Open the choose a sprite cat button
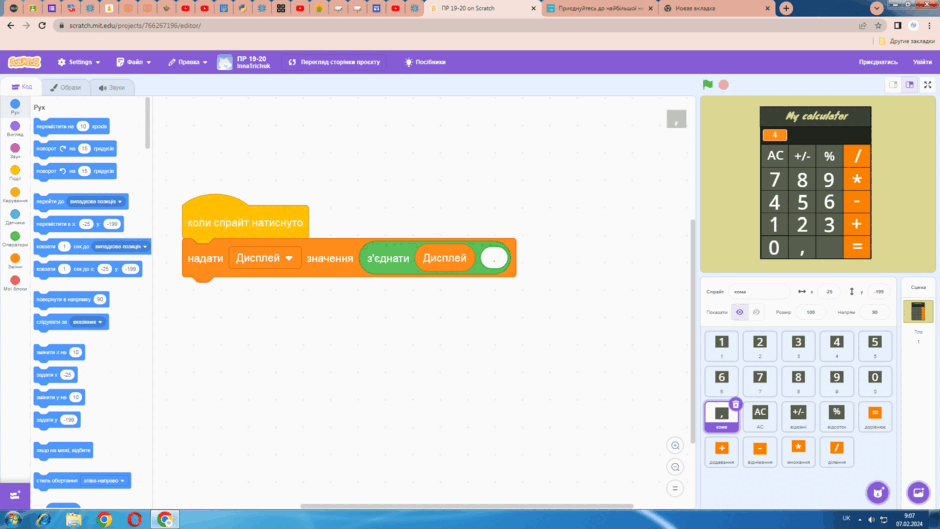 point(878,493)
